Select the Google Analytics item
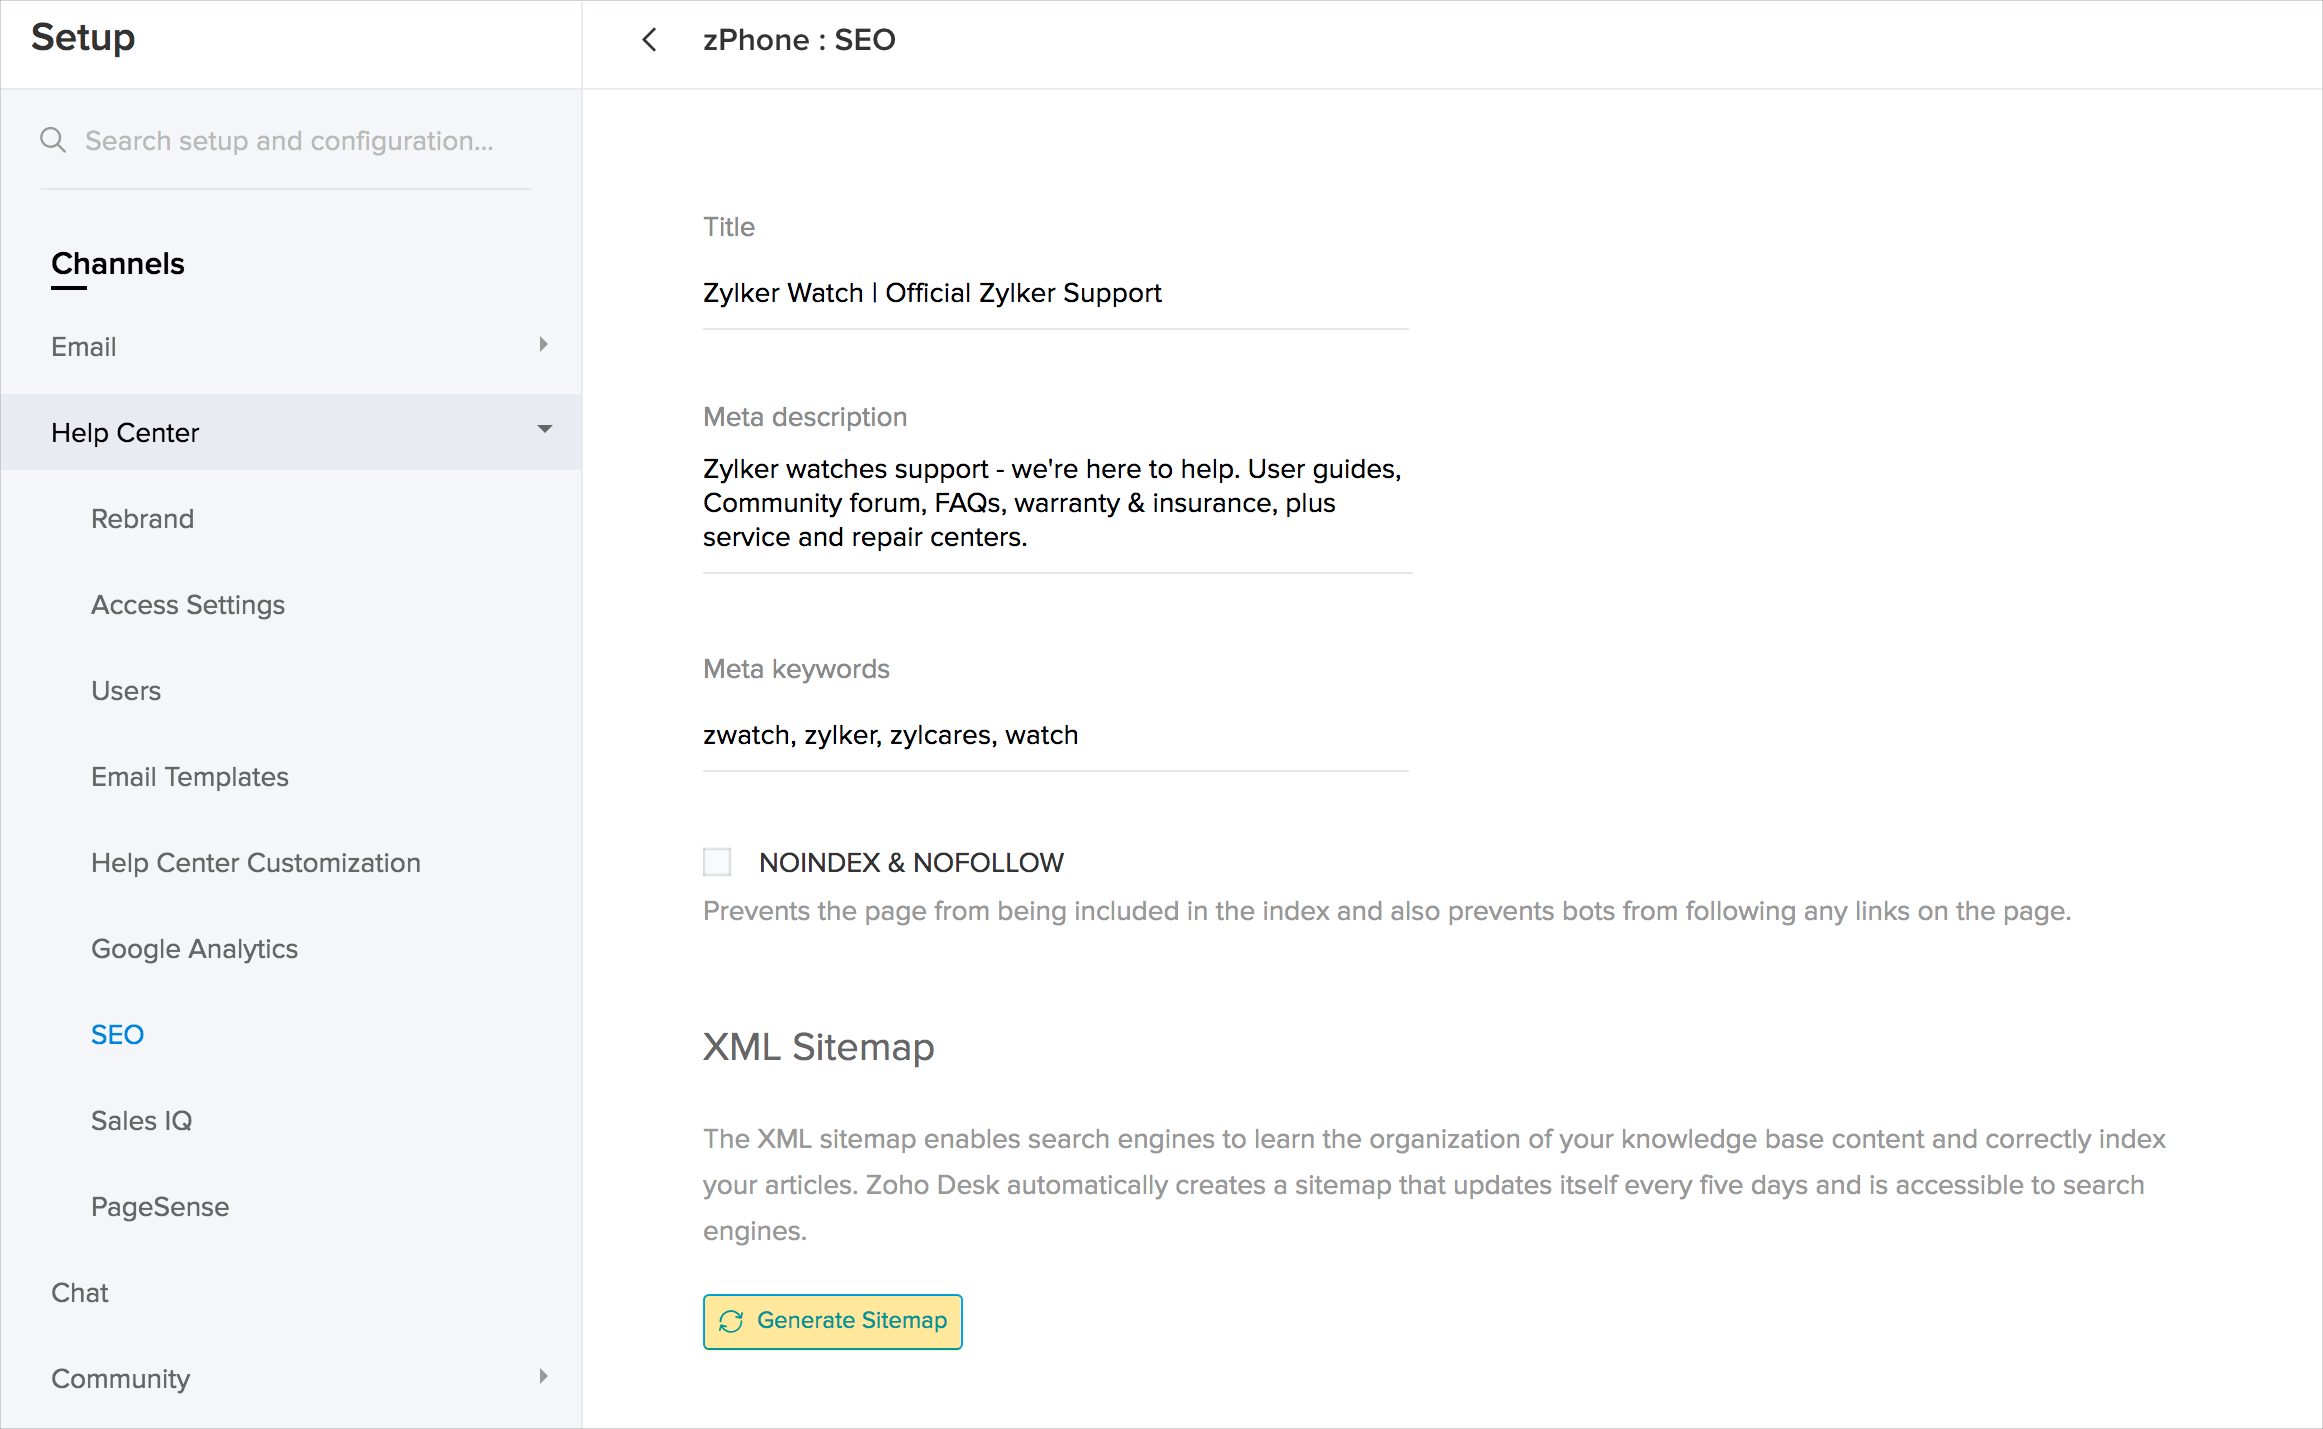2323x1429 pixels. (x=195, y=949)
